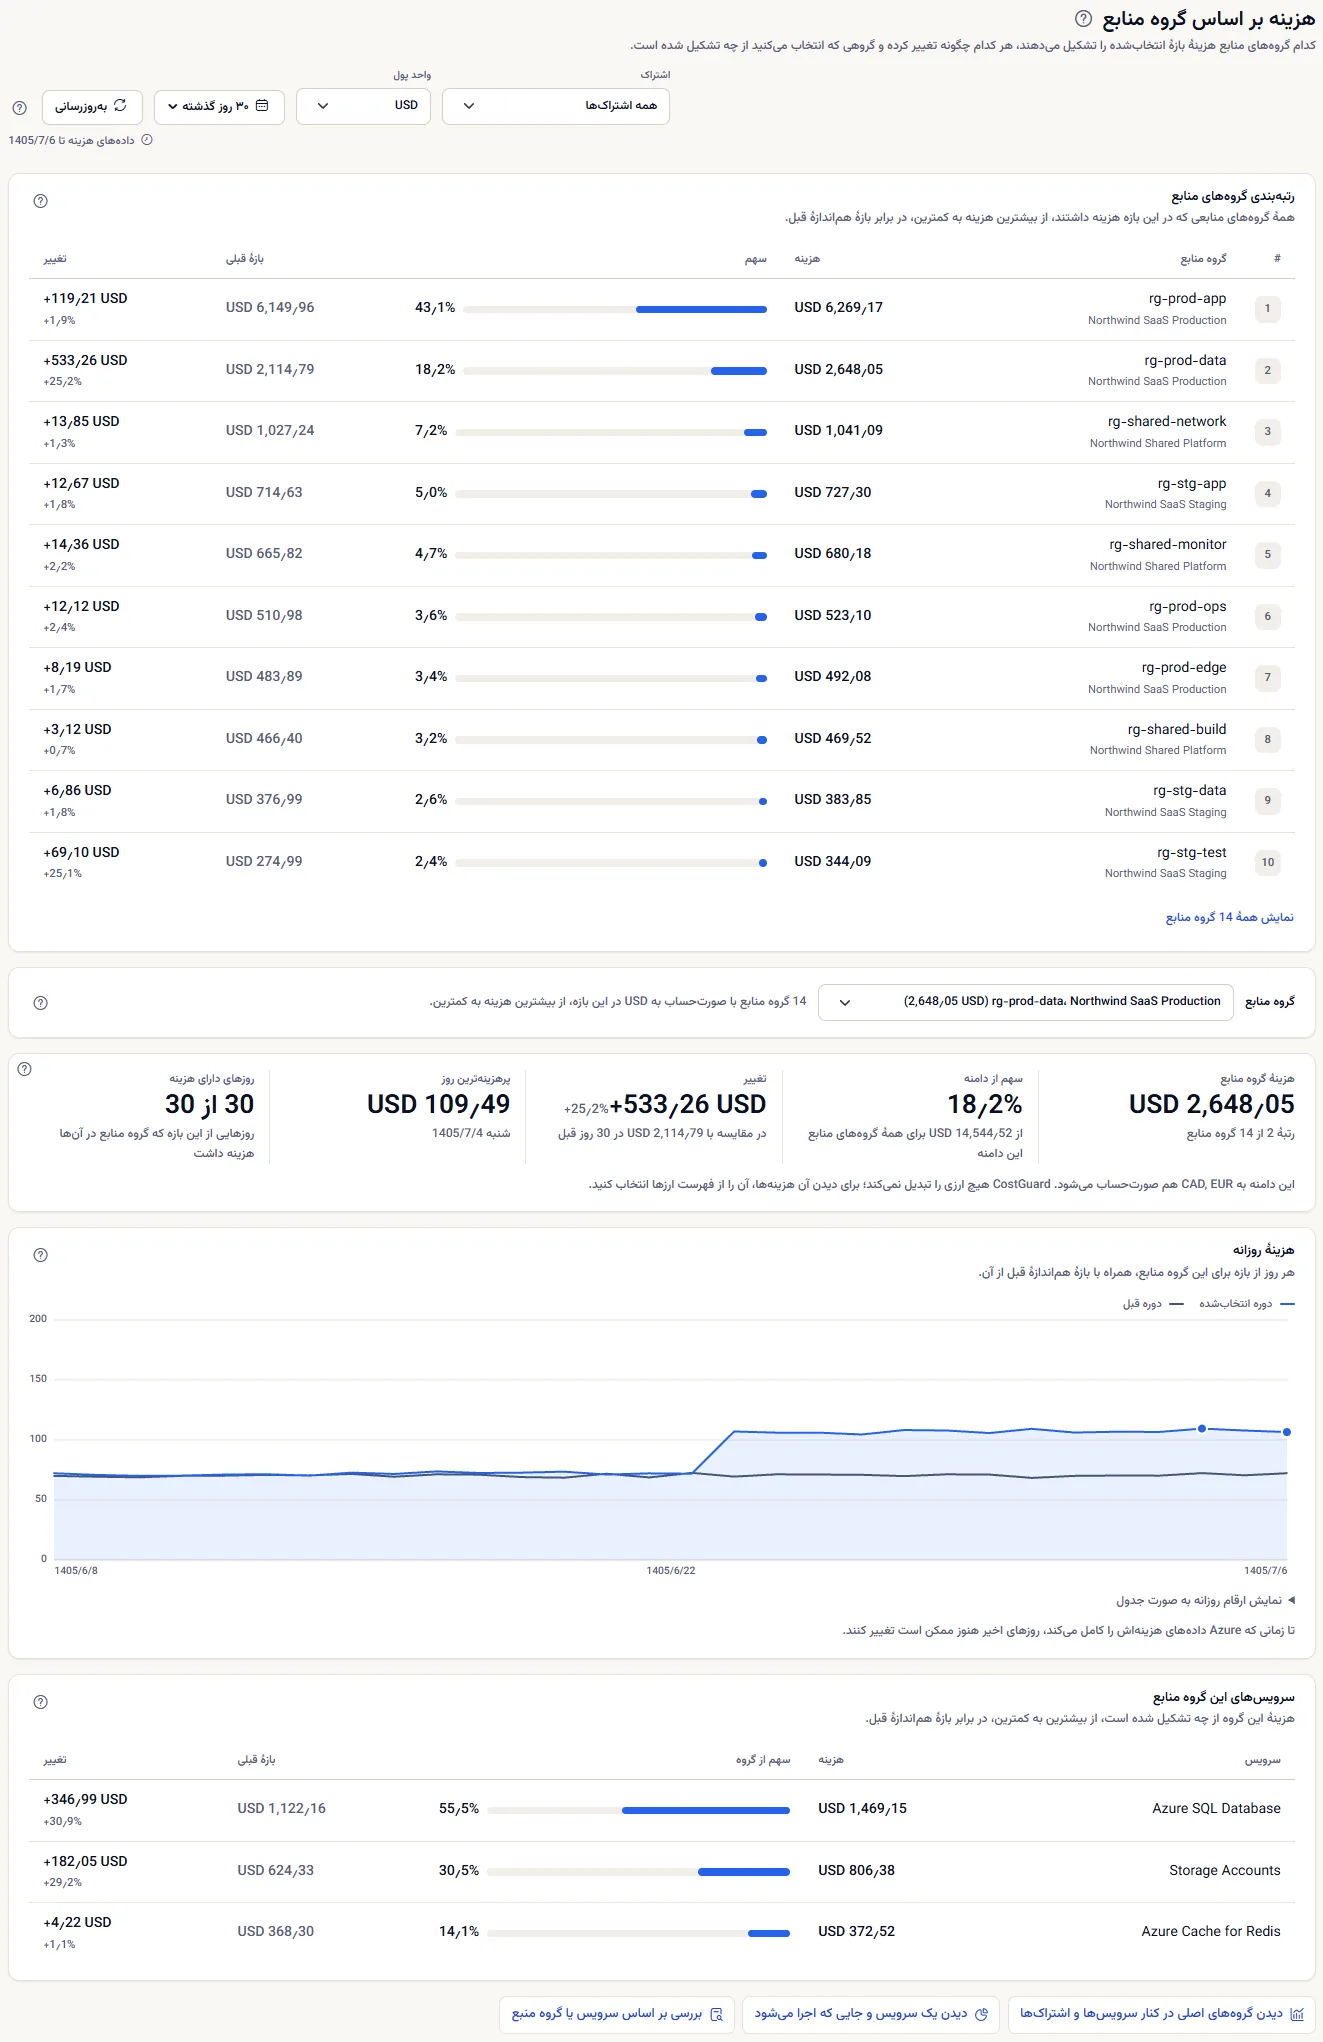Click the بازهٔ قبلی column header in ranking table
1323x2042 pixels.
click(245, 259)
